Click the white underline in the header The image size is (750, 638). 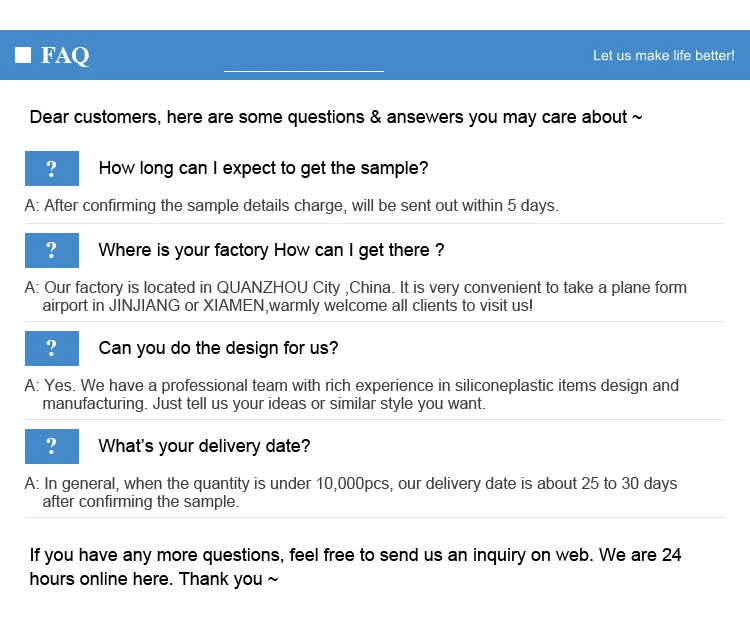pos(303,71)
